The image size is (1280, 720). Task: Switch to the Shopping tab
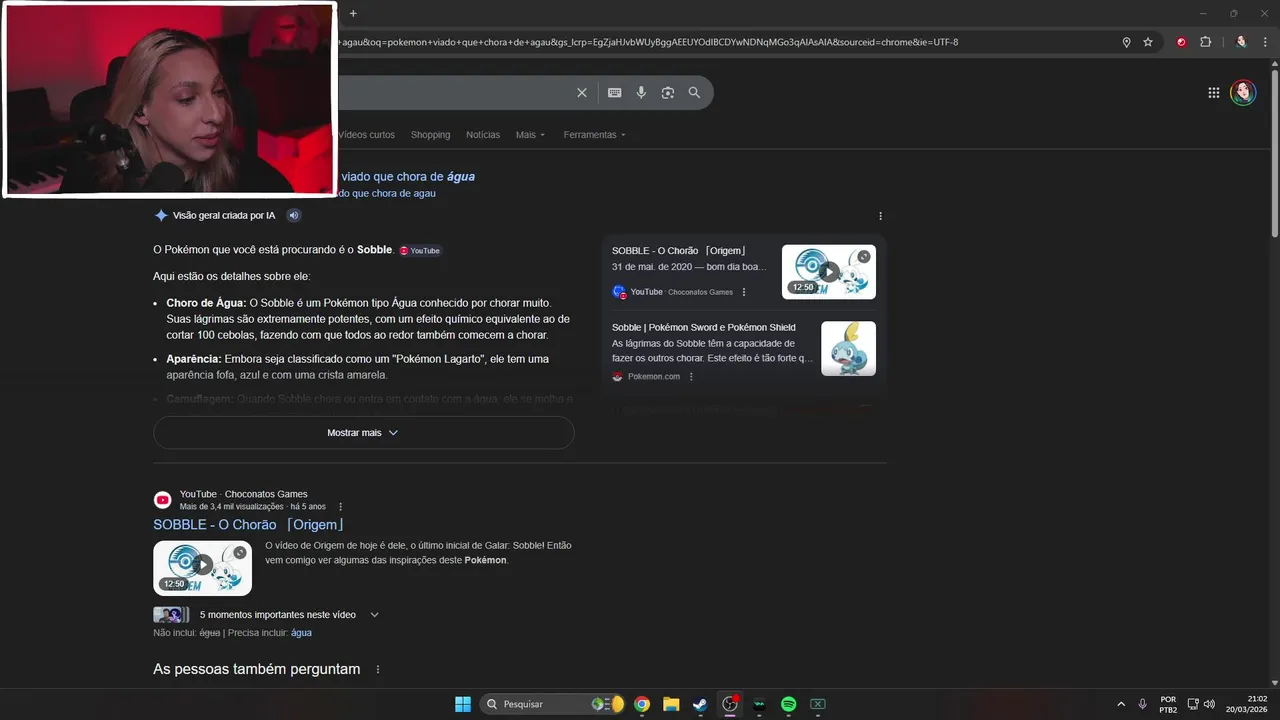[430, 135]
